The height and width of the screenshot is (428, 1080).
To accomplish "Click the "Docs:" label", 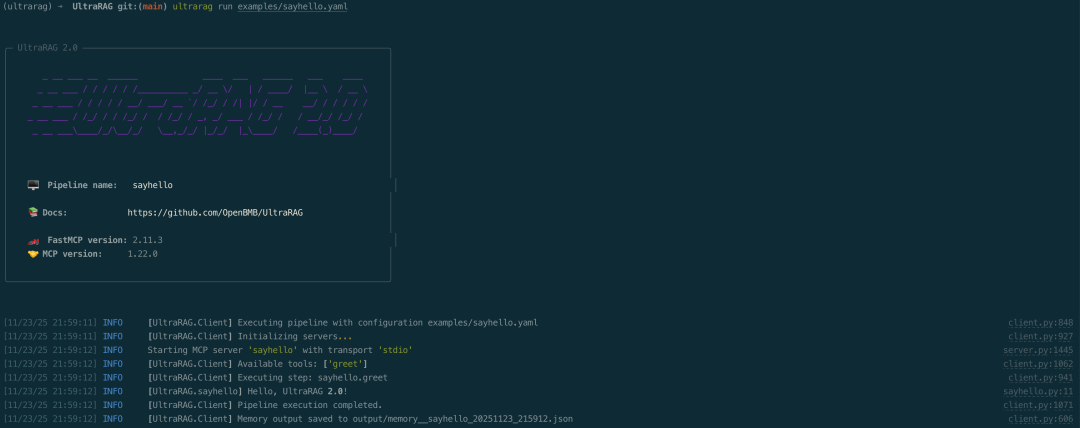I will pos(55,213).
